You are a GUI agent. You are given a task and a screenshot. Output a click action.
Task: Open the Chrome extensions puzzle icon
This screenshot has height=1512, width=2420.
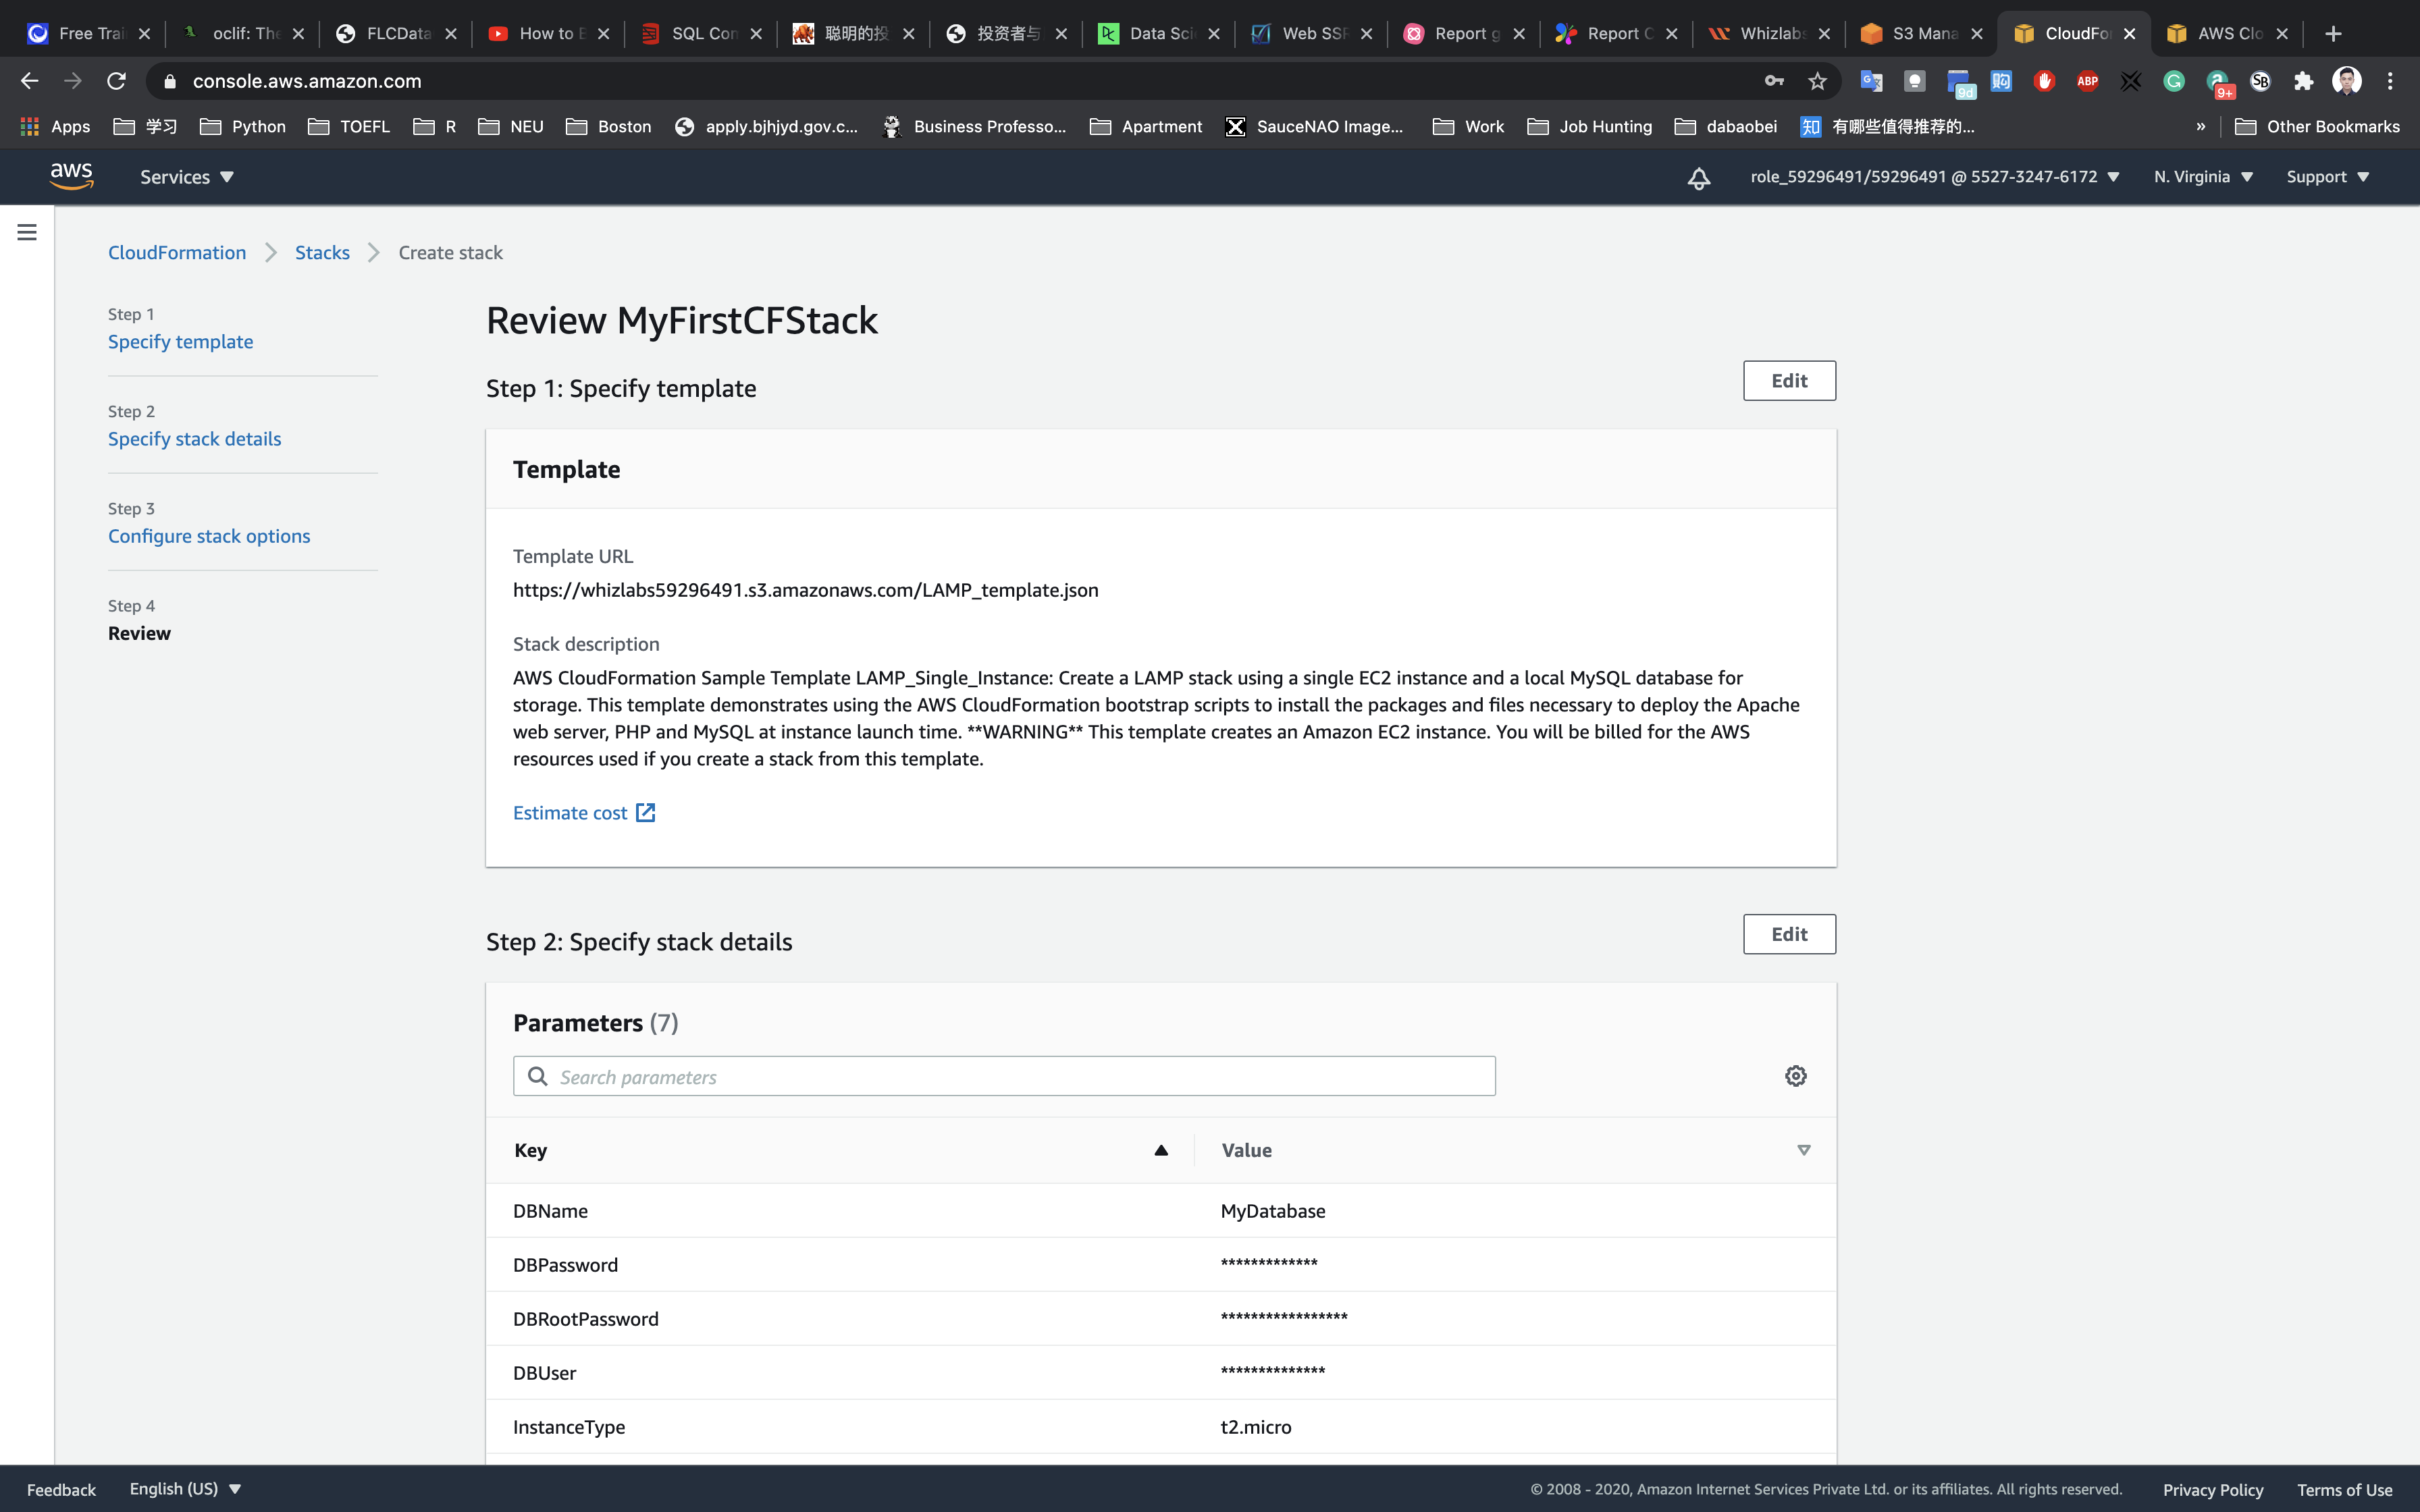click(2303, 81)
